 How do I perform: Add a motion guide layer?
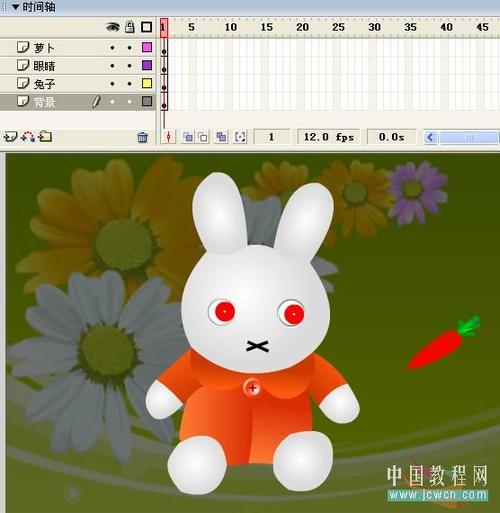28,137
